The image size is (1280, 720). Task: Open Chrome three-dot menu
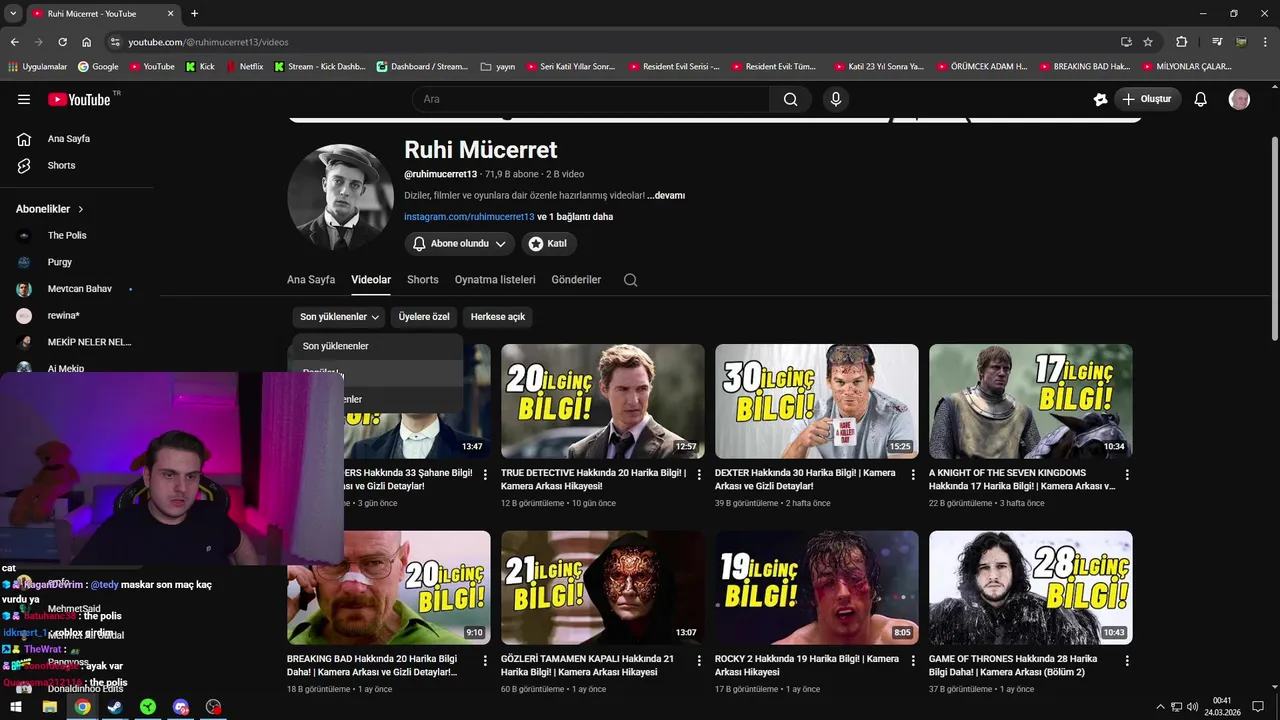coord(1265,42)
